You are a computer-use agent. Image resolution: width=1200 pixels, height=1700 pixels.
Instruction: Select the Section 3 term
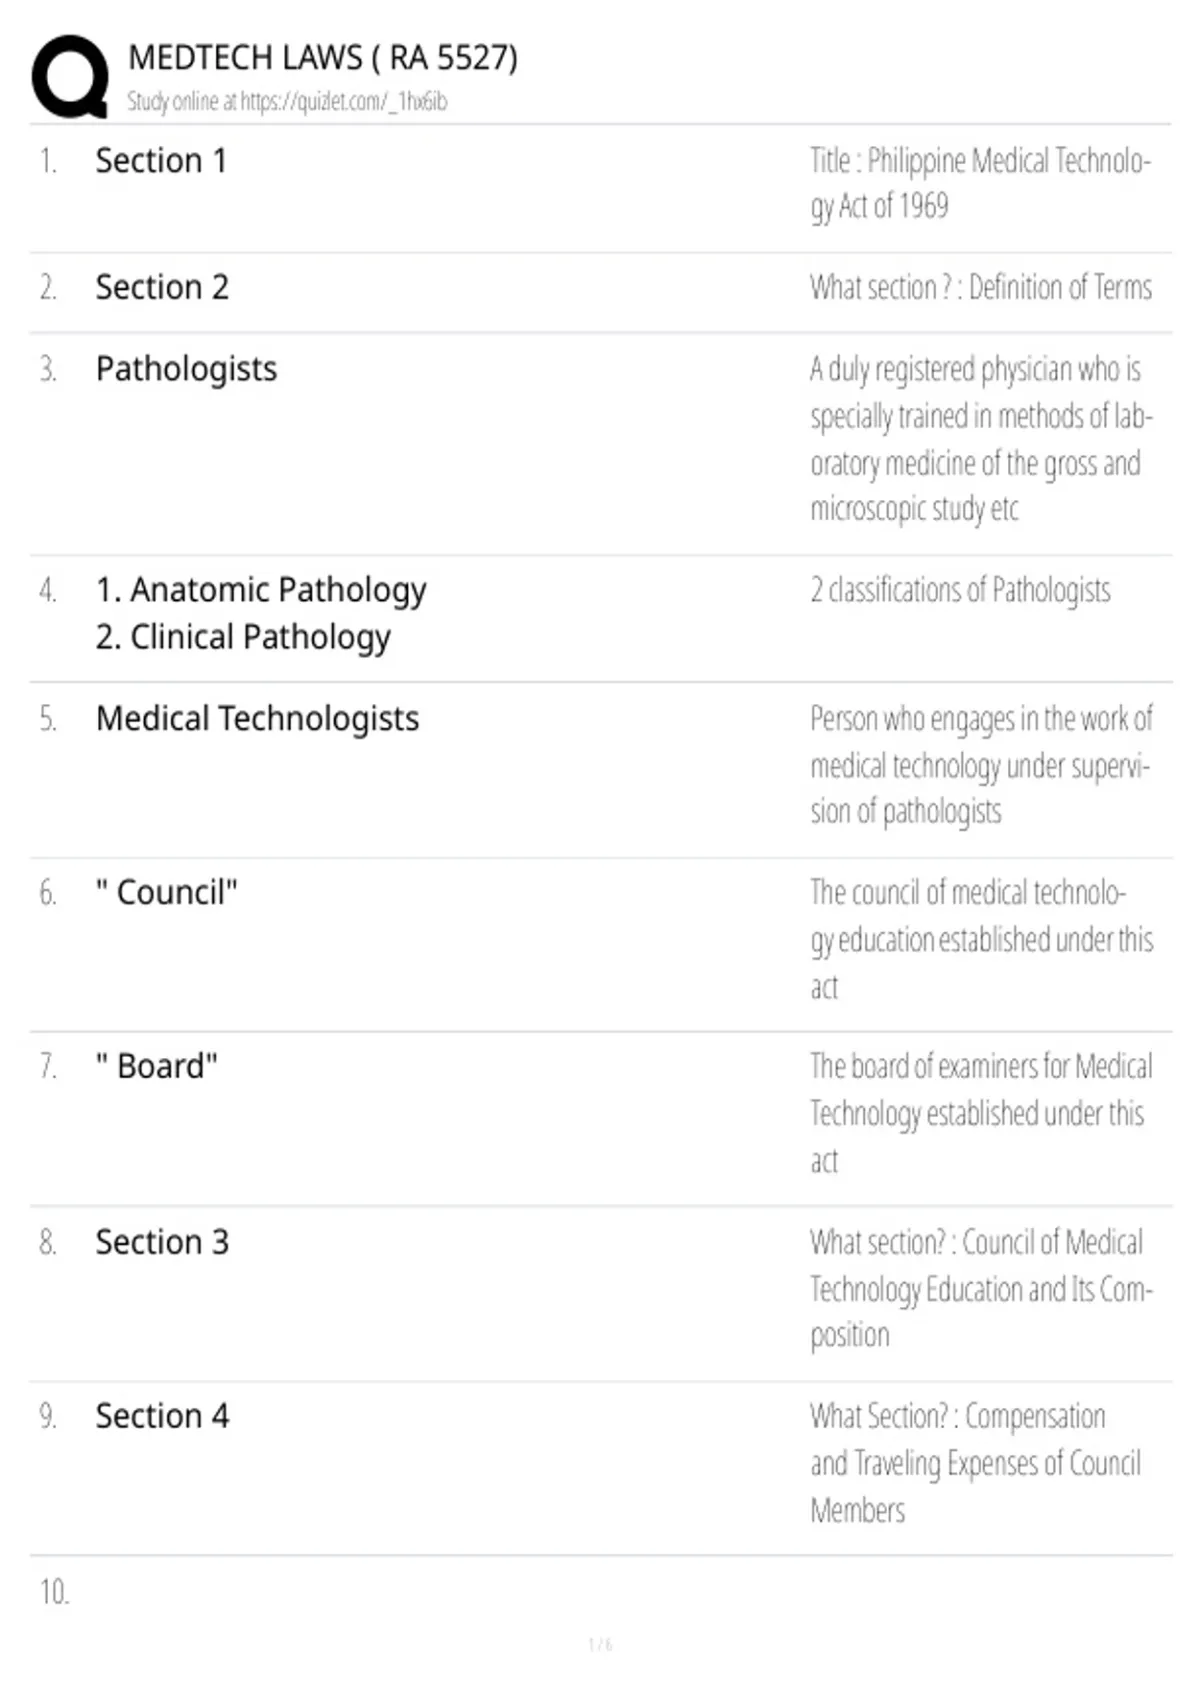[x=162, y=1242]
